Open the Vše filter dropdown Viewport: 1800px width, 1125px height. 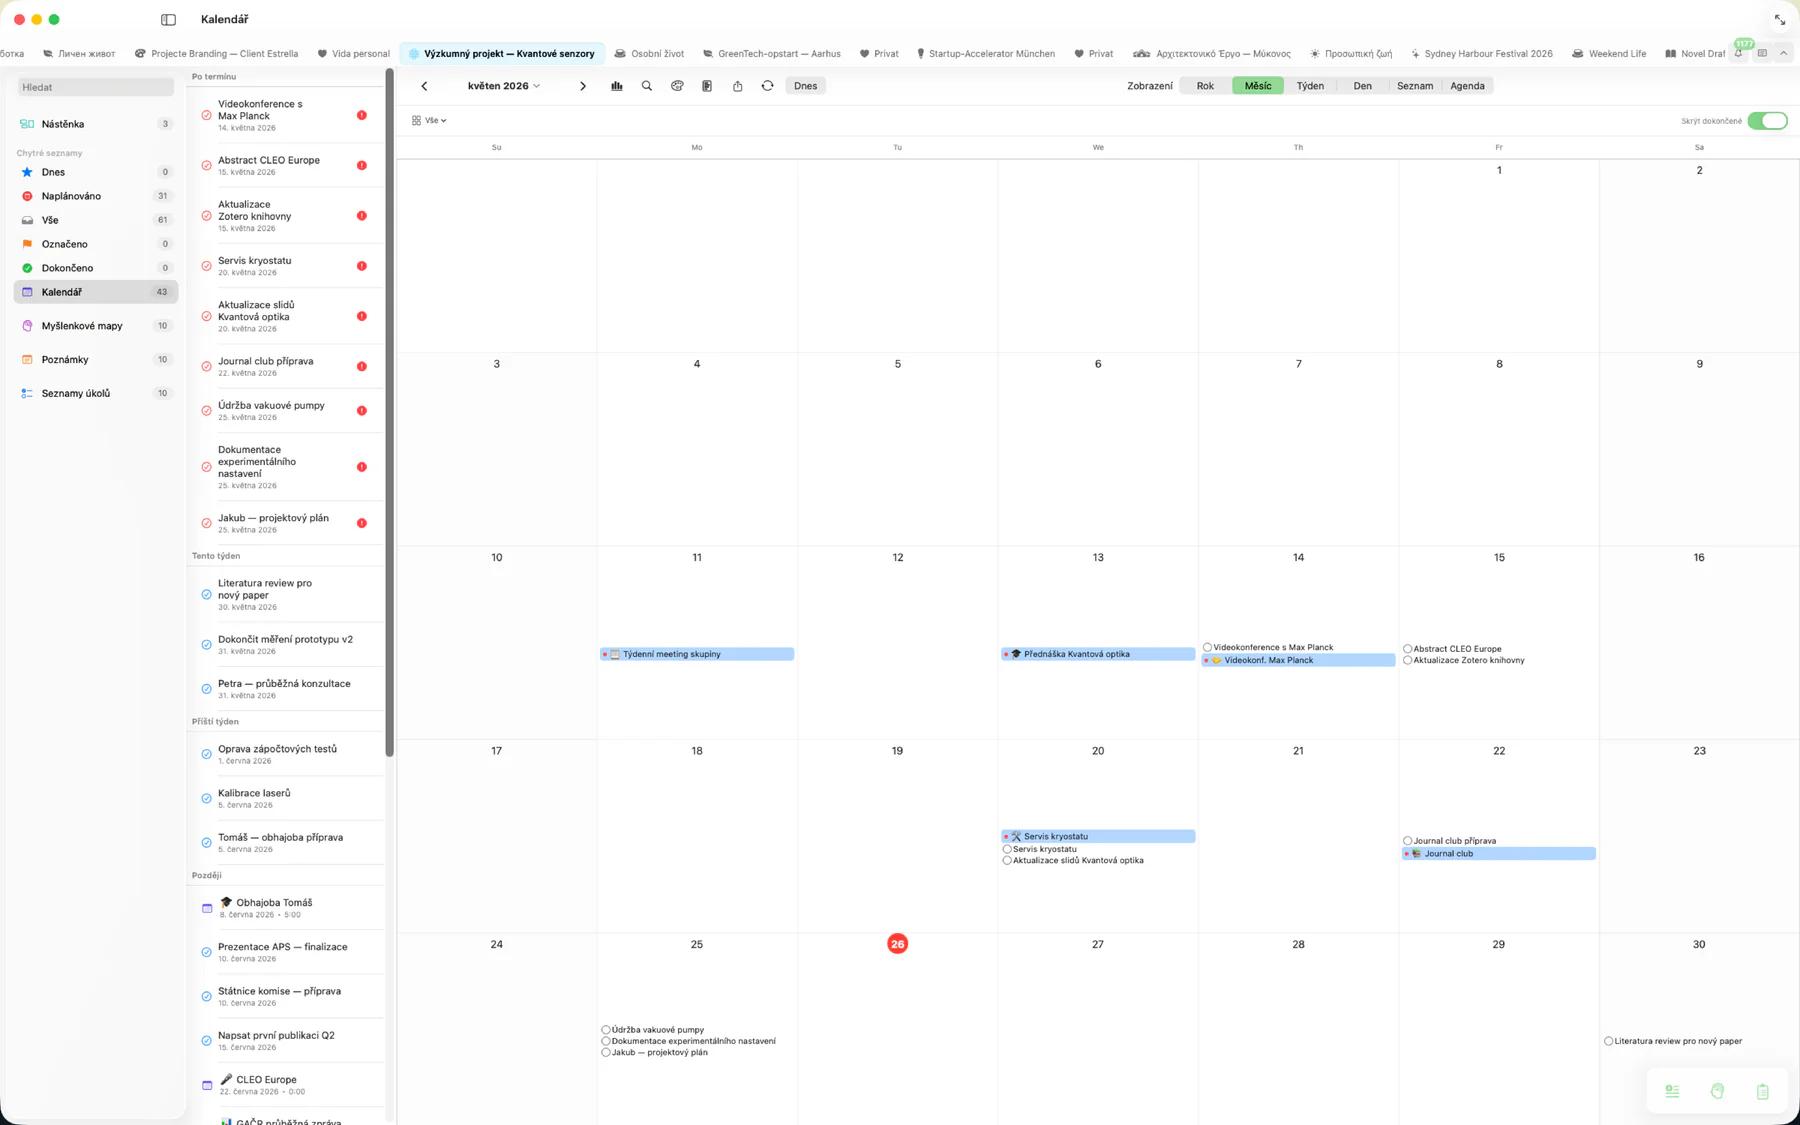pos(429,120)
